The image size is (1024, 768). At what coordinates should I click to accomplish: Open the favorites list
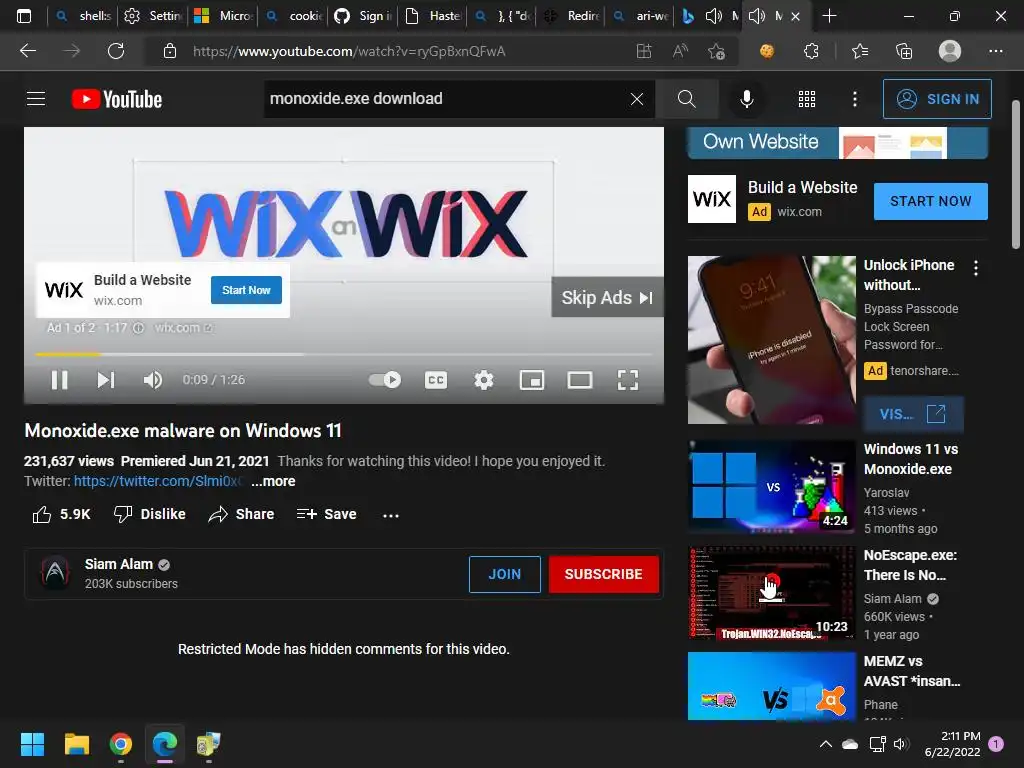(x=860, y=51)
